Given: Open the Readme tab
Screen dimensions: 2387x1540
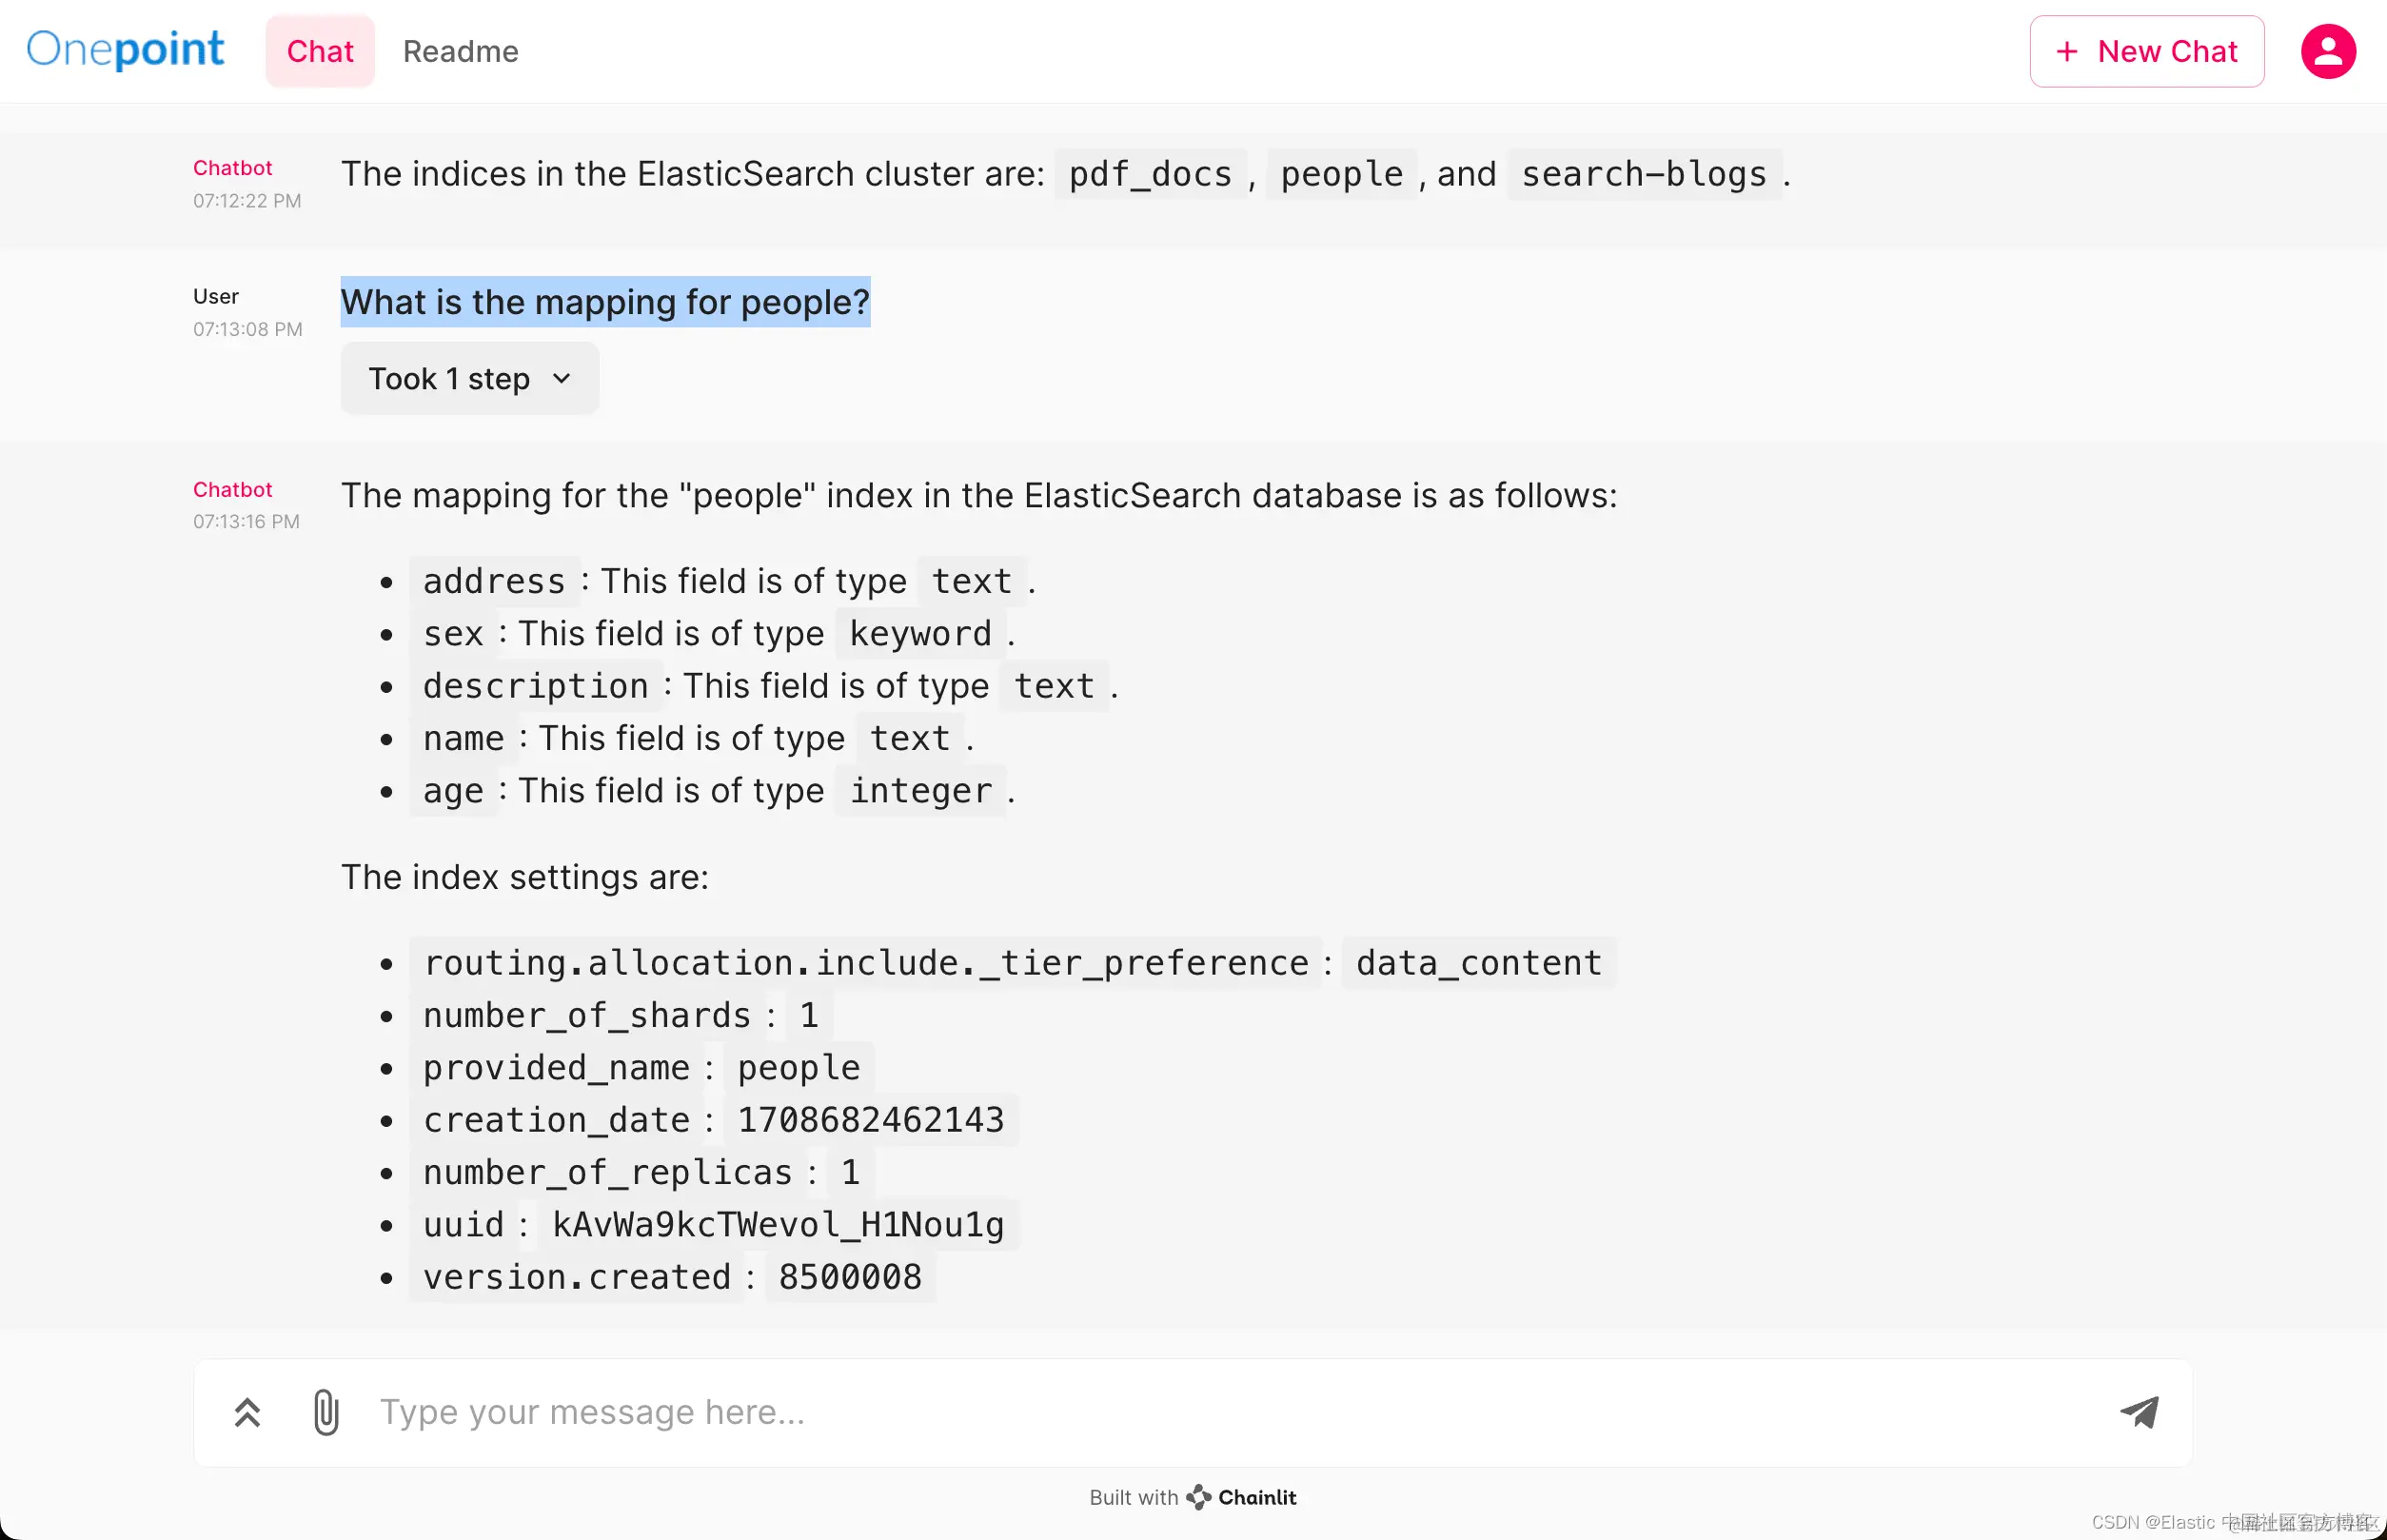Looking at the screenshot, I should [x=460, y=51].
